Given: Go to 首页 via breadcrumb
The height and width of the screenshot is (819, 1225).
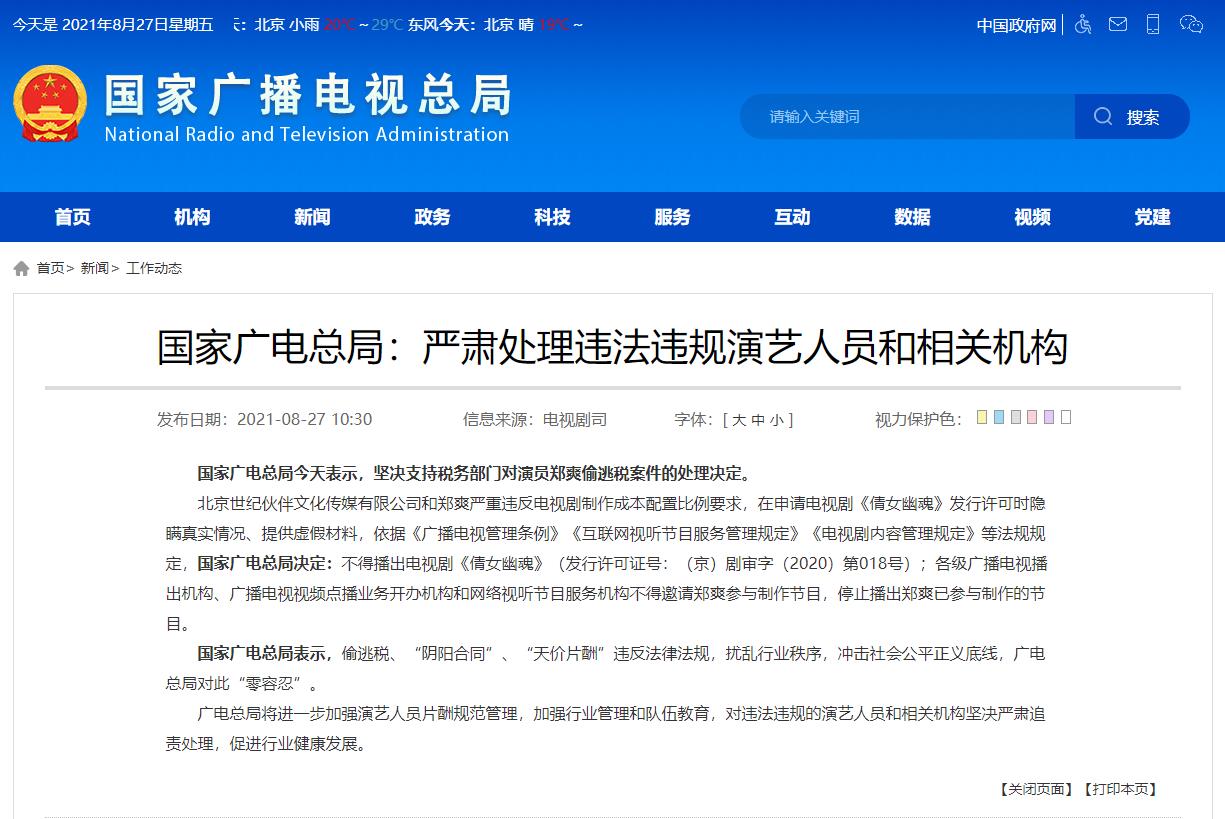Looking at the screenshot, I should pyautogui.click(x=51, y=268).
